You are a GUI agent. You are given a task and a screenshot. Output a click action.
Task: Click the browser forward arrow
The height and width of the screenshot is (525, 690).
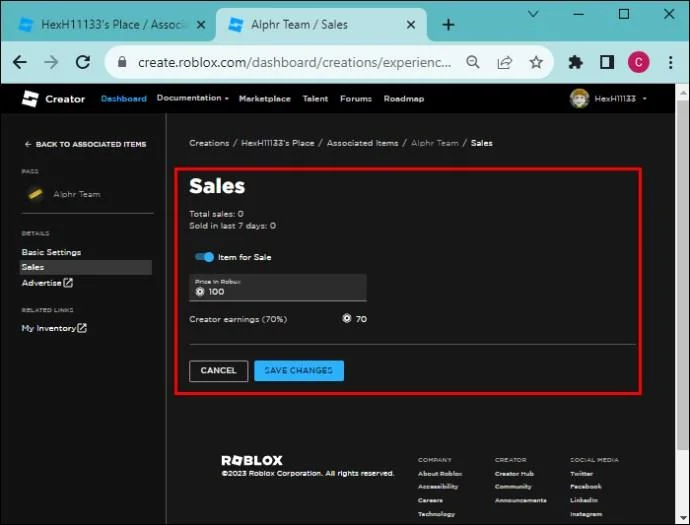pyautogui.click(x=51, y=62)
